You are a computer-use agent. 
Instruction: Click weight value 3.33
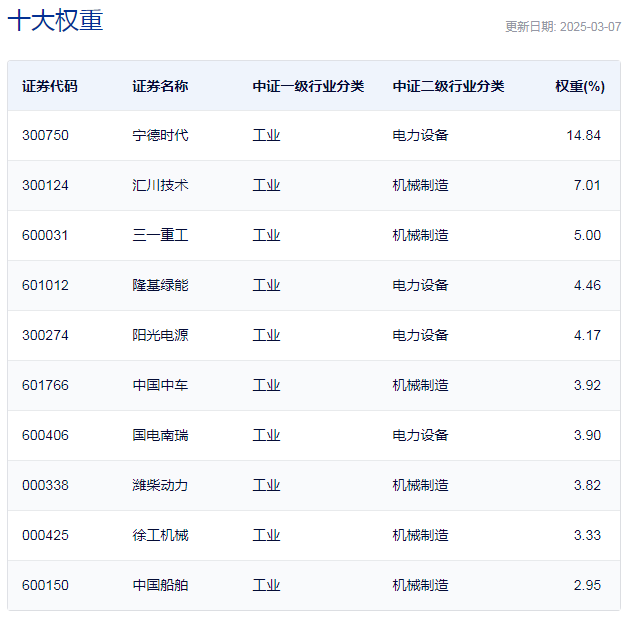(x=587, y=535)
